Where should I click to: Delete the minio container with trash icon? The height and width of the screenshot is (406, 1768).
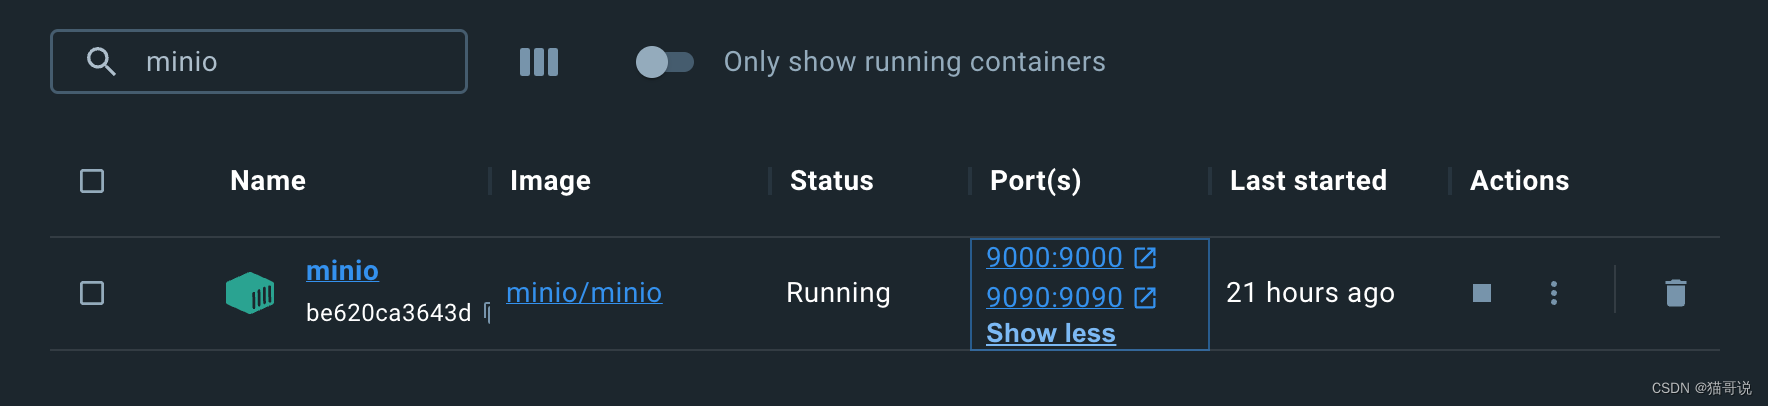tap(1676, 293)
